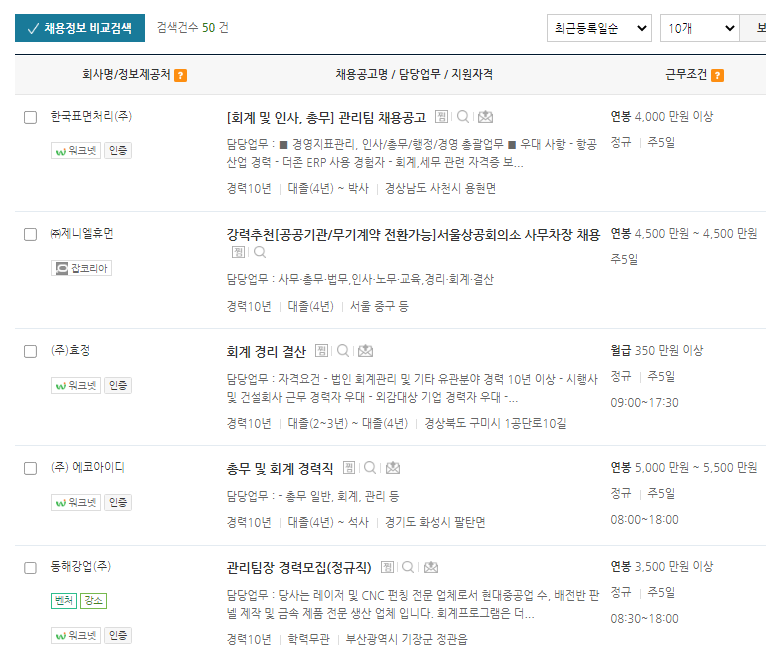
Task: Click company name (주) 에코아이디
Action: [88, 467]
